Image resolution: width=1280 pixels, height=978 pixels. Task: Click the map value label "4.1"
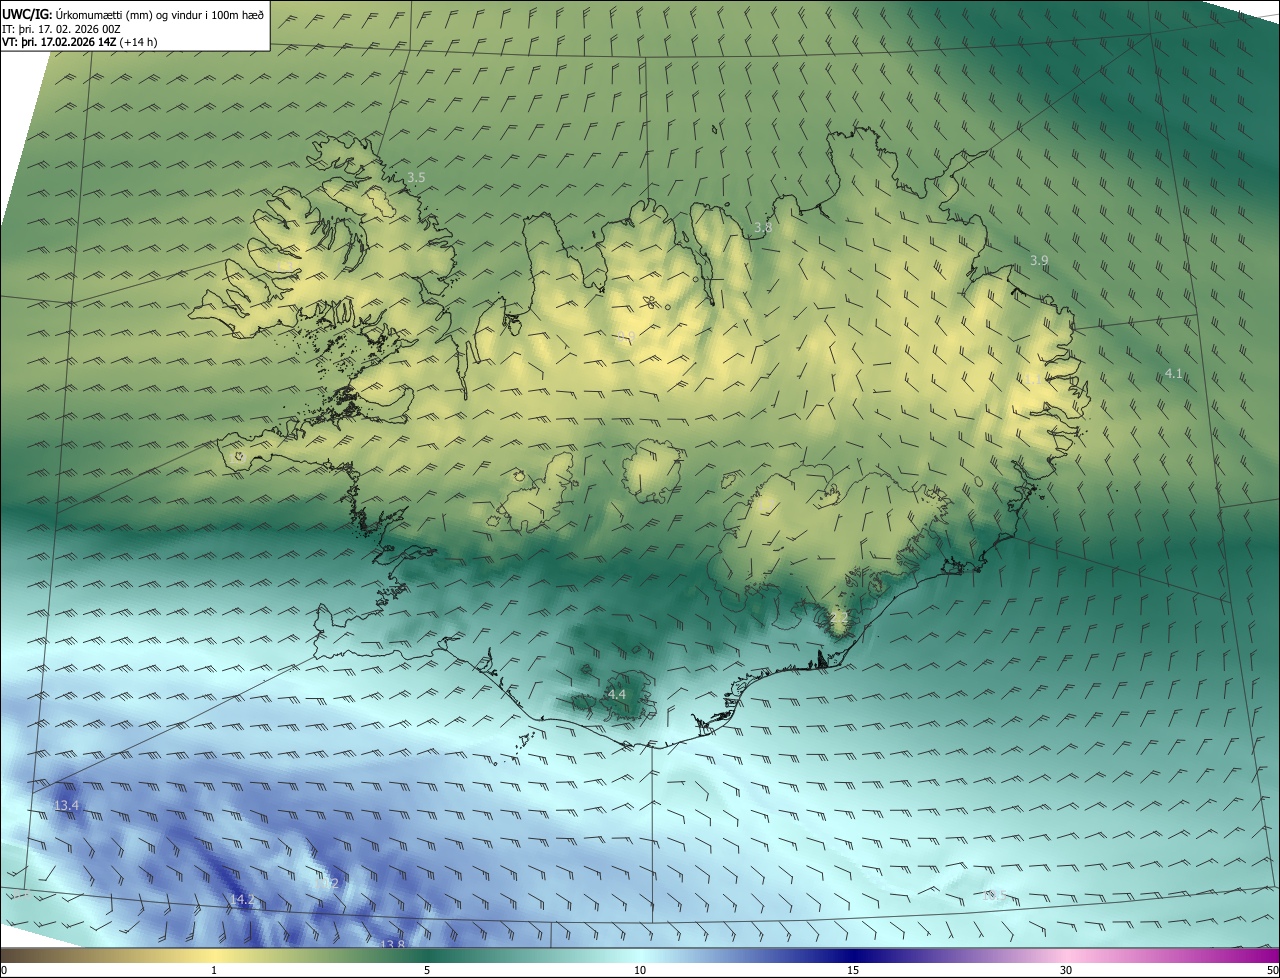click(x=1174, y=374)
